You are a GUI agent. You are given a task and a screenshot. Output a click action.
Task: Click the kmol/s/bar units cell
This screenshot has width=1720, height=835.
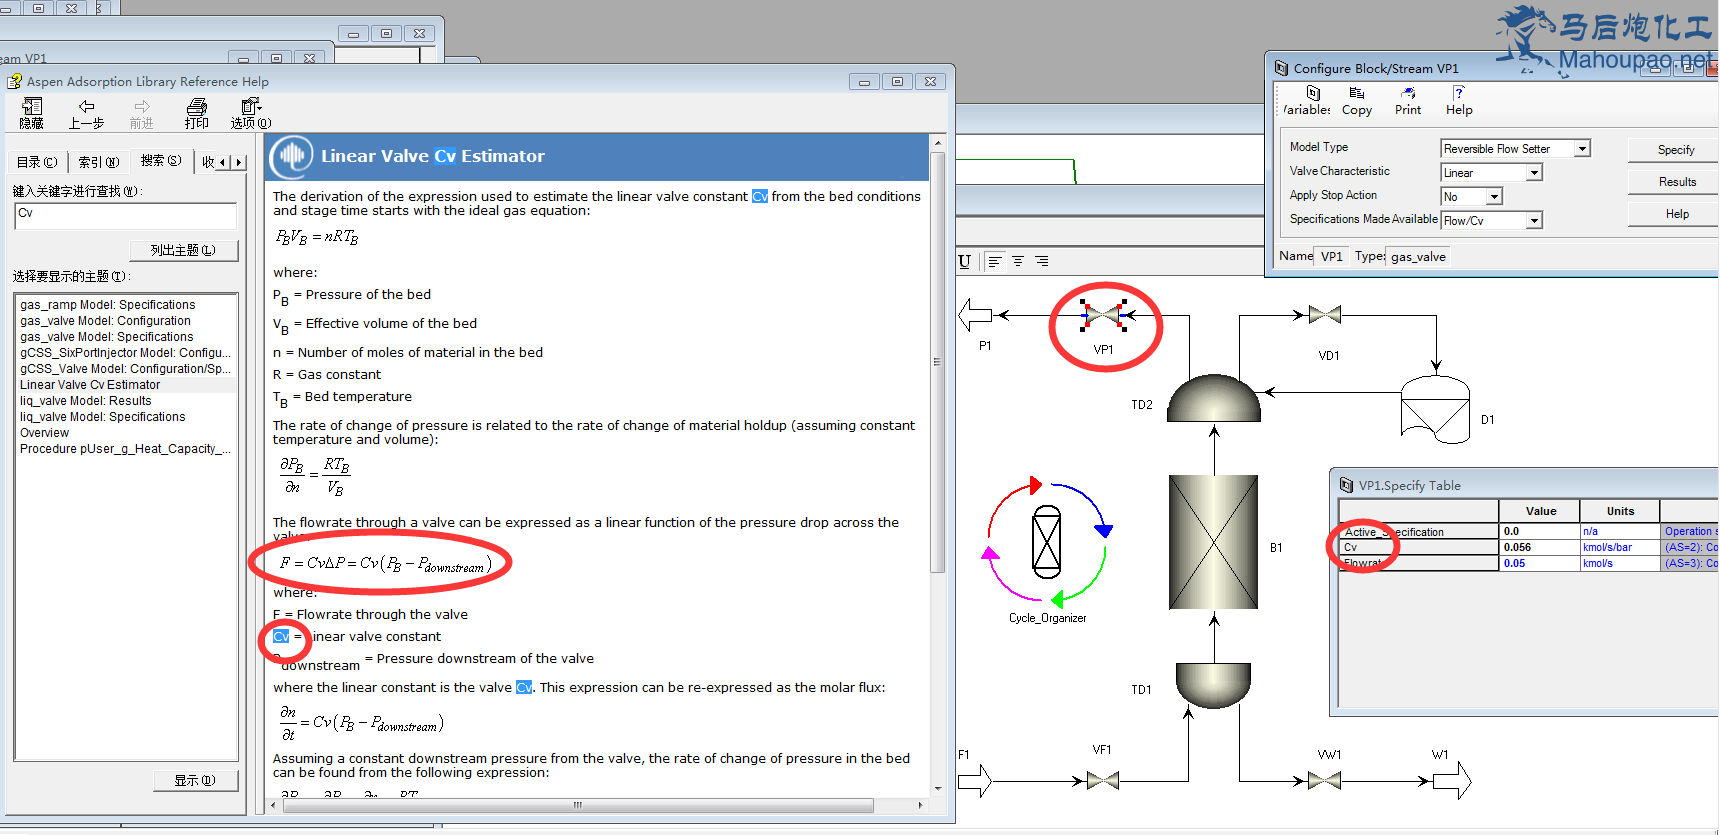[x=1619, y=548]
